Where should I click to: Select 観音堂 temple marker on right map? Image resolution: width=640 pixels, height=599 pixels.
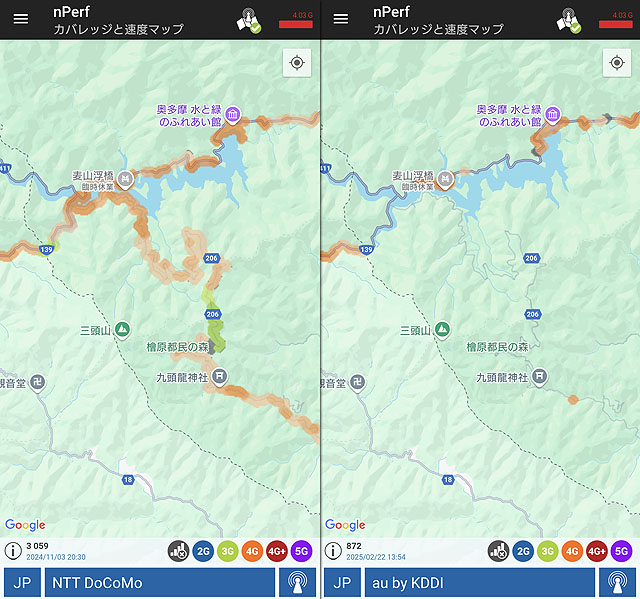(358, 383)
